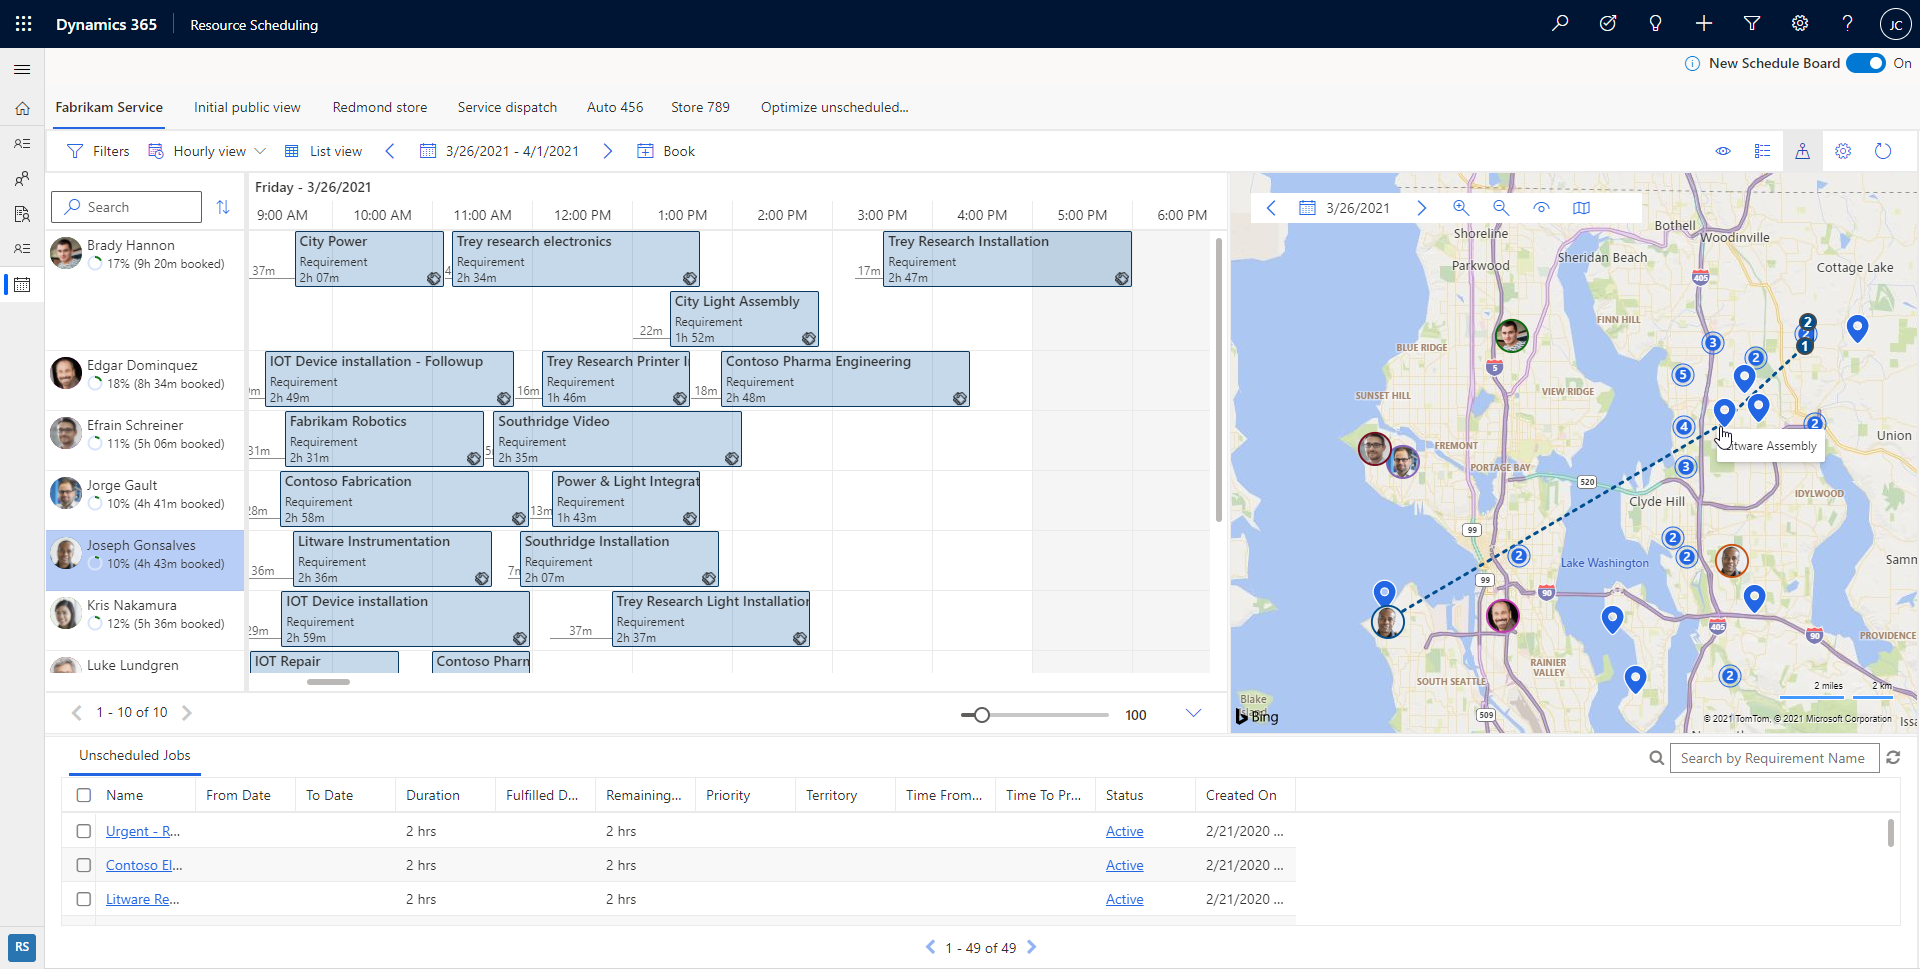Check the Litware Re... row checkbox
This screenshot has height=969, width=1920.
tap(84, 899)
